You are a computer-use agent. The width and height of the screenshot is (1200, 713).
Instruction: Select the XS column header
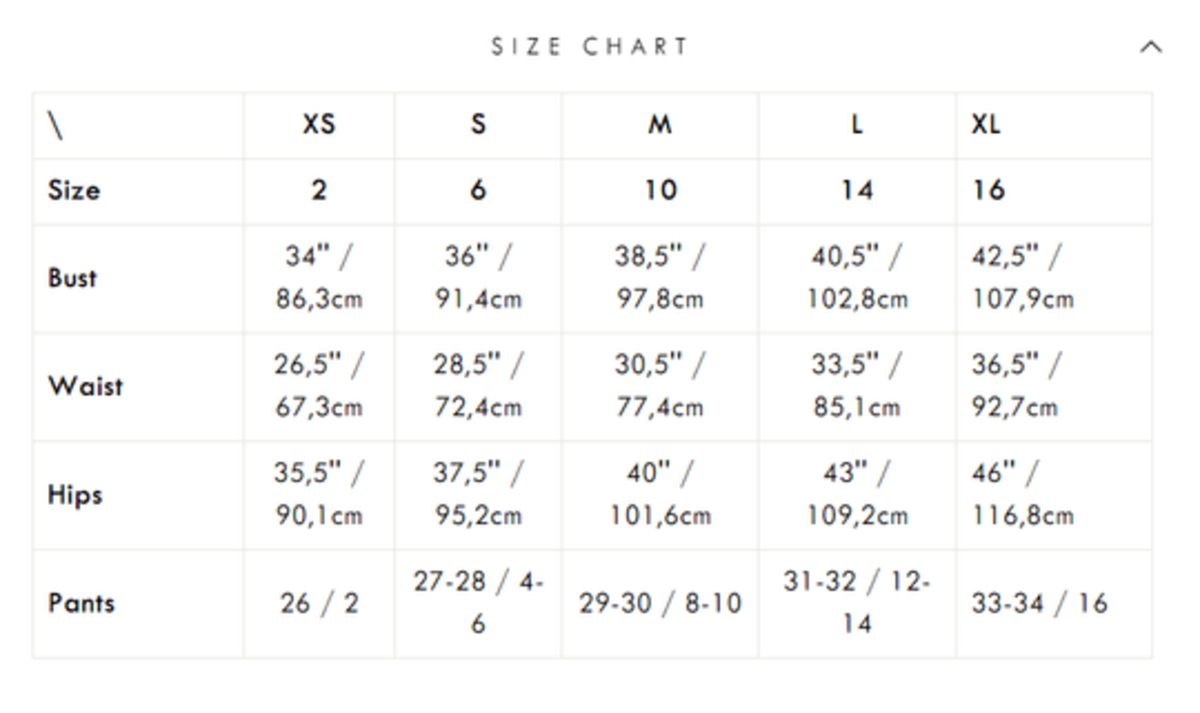pyautogui.click(x=319, y=125)
